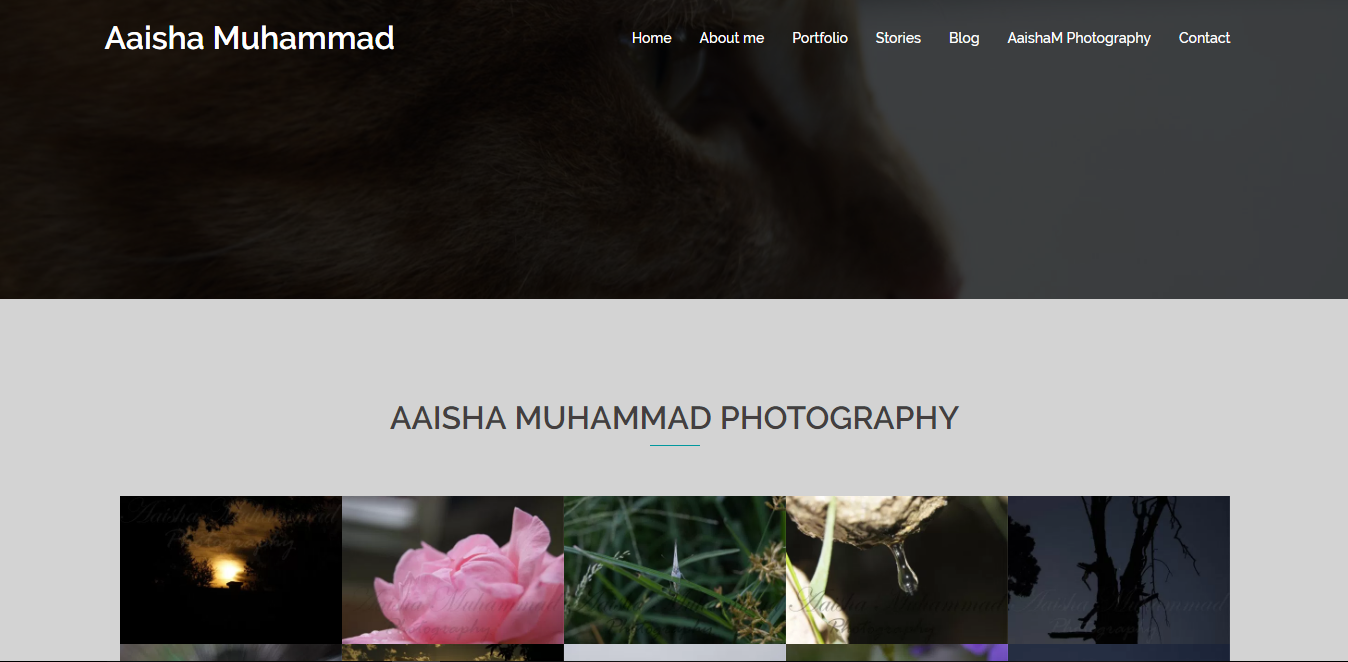
Task: Go to the Contact page
Action: click(1204, 38)
